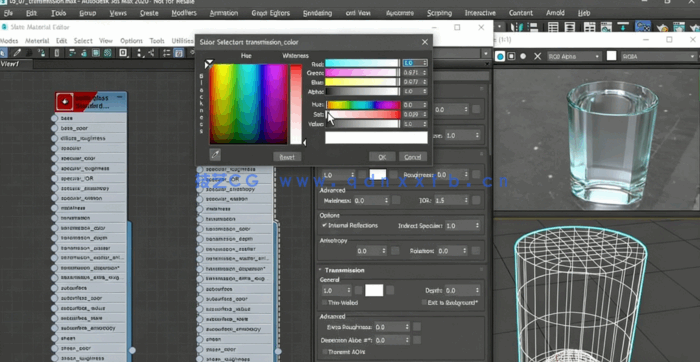Toggle the Internal Reflections checkbox
The image size is (700, 362).
point(325,225)
